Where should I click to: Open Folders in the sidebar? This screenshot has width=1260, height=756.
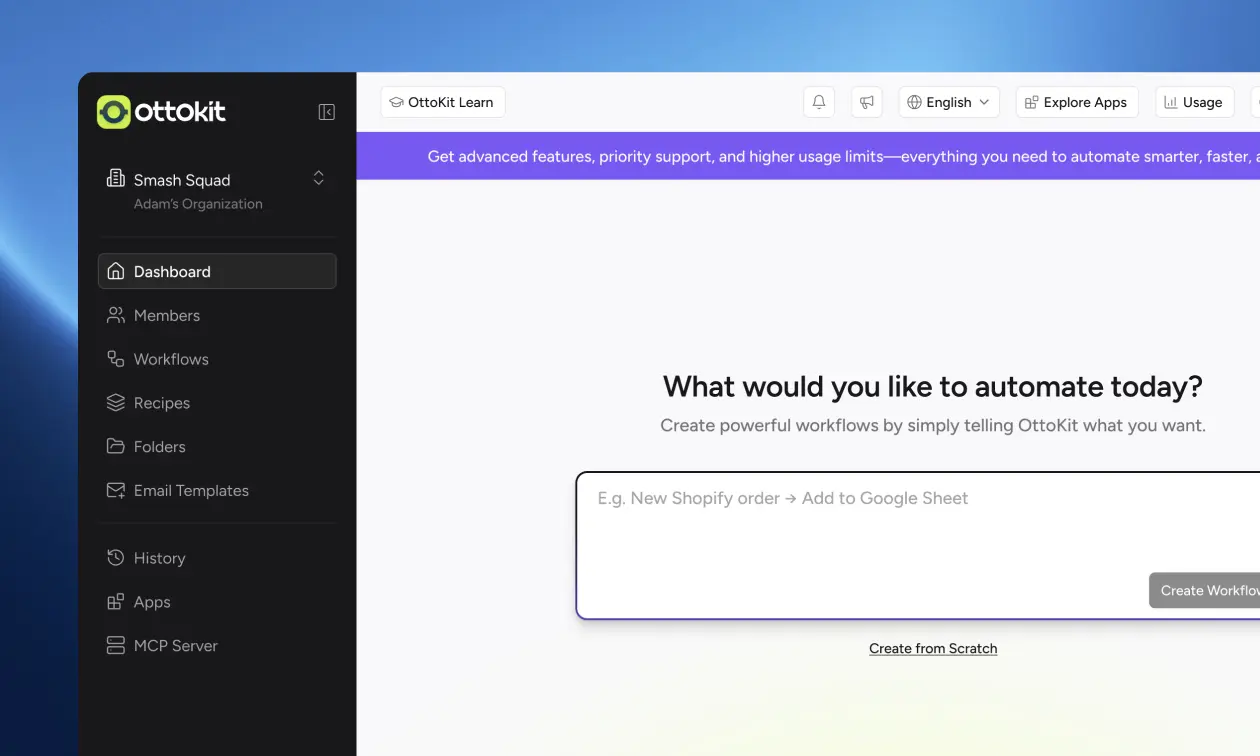point(217,447)
